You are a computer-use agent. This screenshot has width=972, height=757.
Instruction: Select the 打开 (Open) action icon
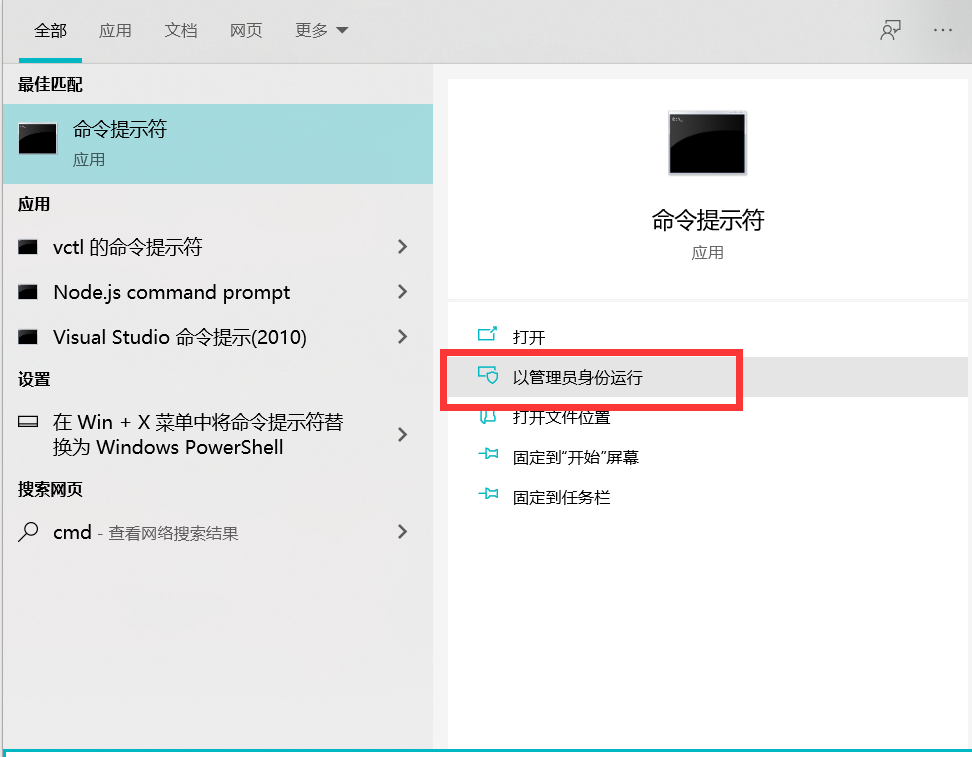click(489, 336)
